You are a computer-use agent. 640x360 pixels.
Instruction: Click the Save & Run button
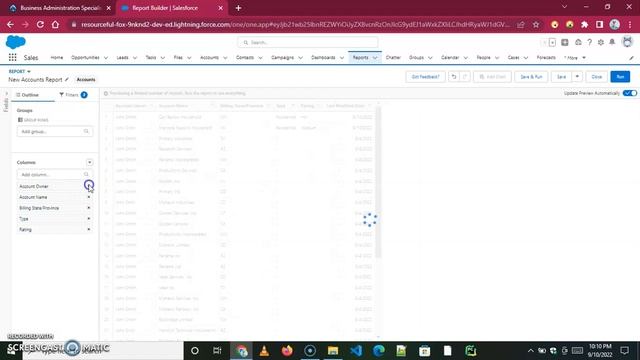[x=531, y=77]
